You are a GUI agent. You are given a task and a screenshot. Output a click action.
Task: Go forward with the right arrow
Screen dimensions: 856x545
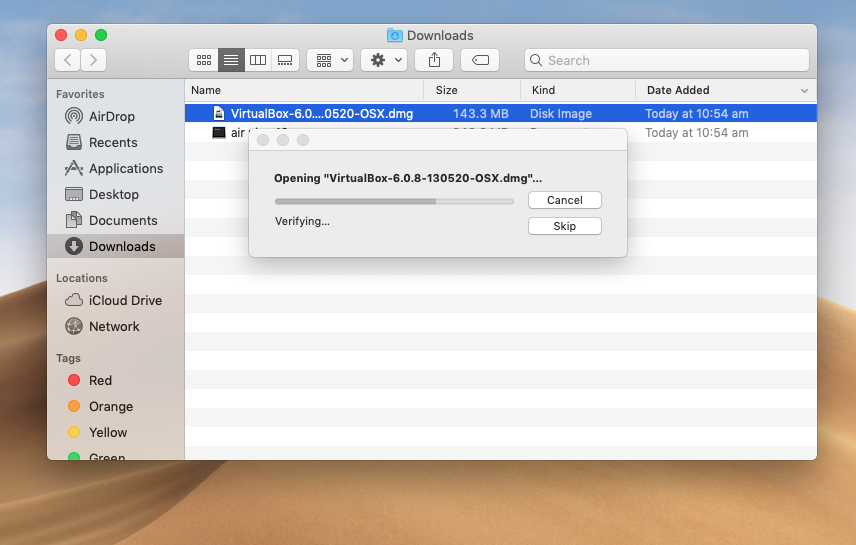click(x=93, y=60)
